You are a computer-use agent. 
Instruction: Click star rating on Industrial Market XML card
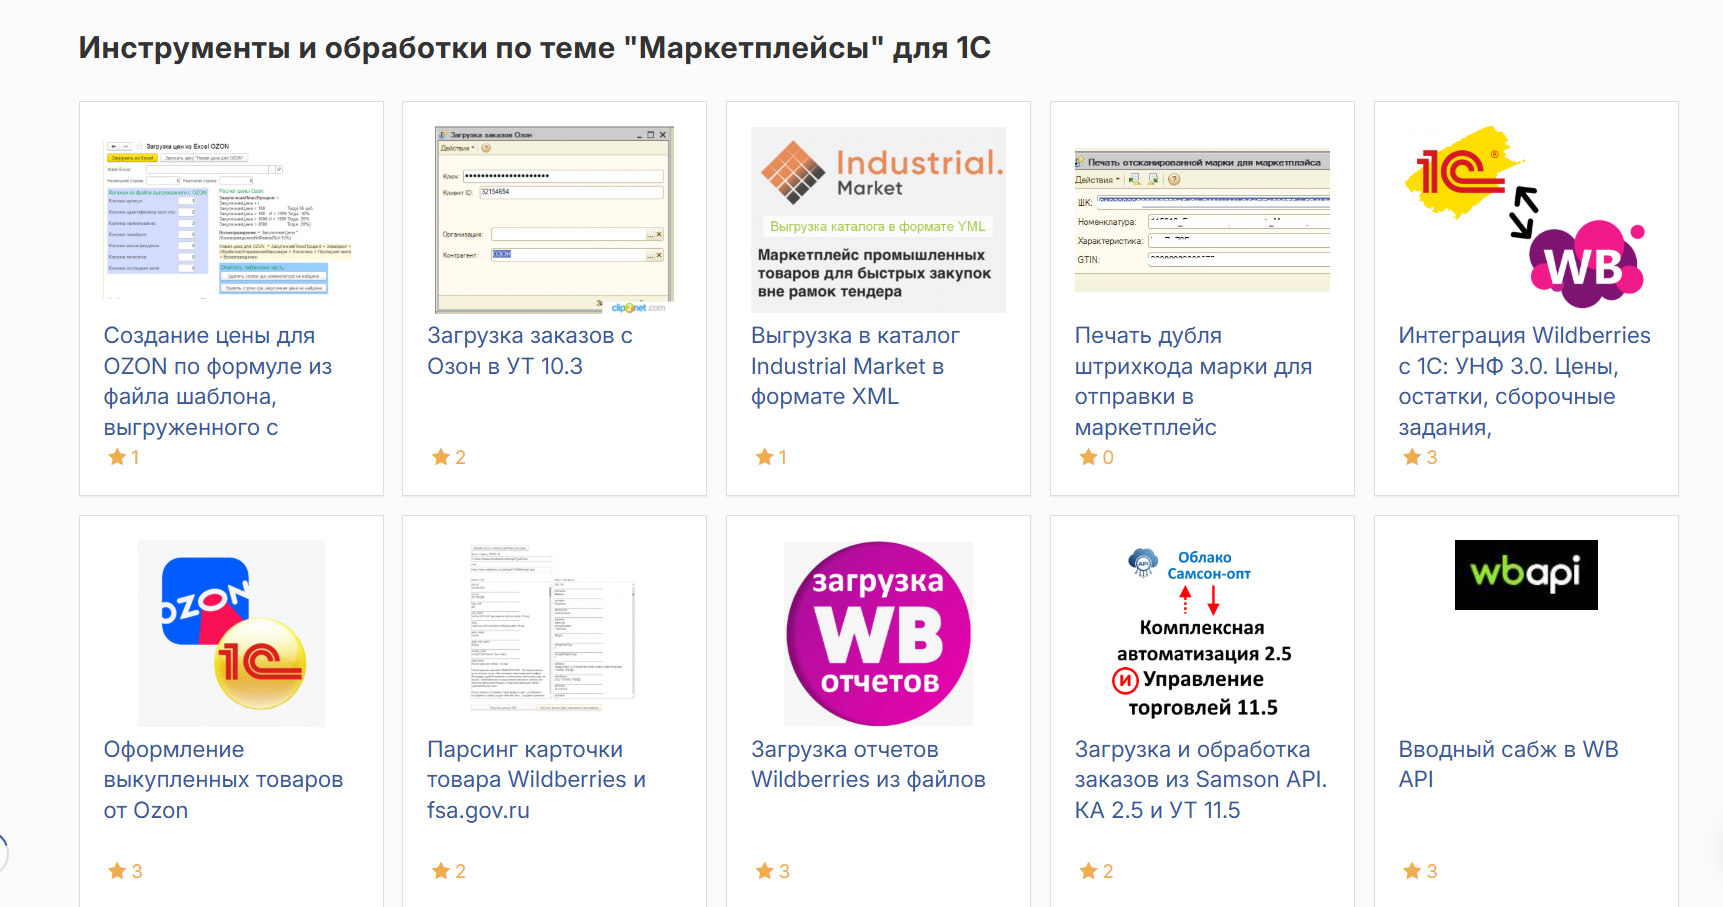772,457
